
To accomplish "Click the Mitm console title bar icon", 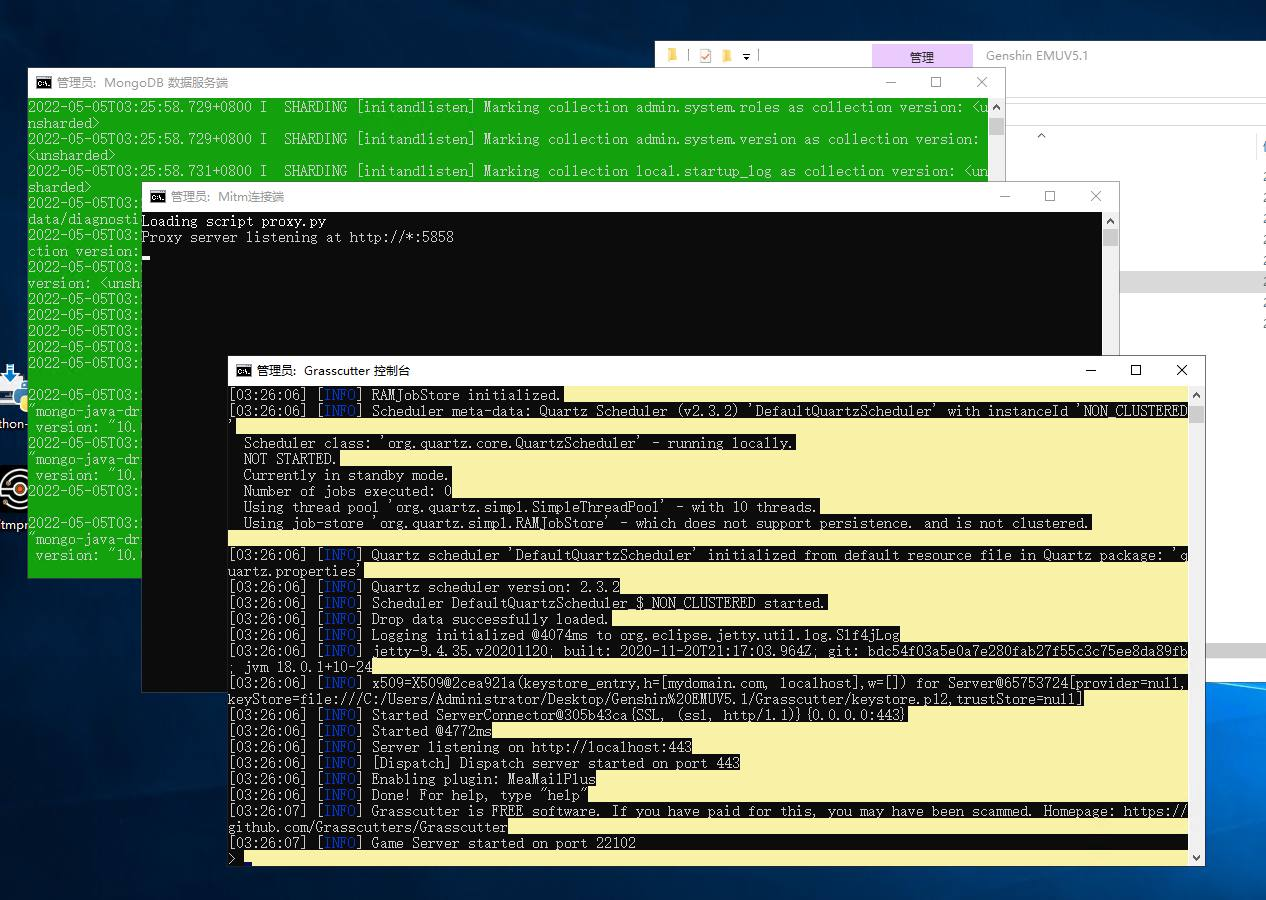I will (x=158, y=197).
